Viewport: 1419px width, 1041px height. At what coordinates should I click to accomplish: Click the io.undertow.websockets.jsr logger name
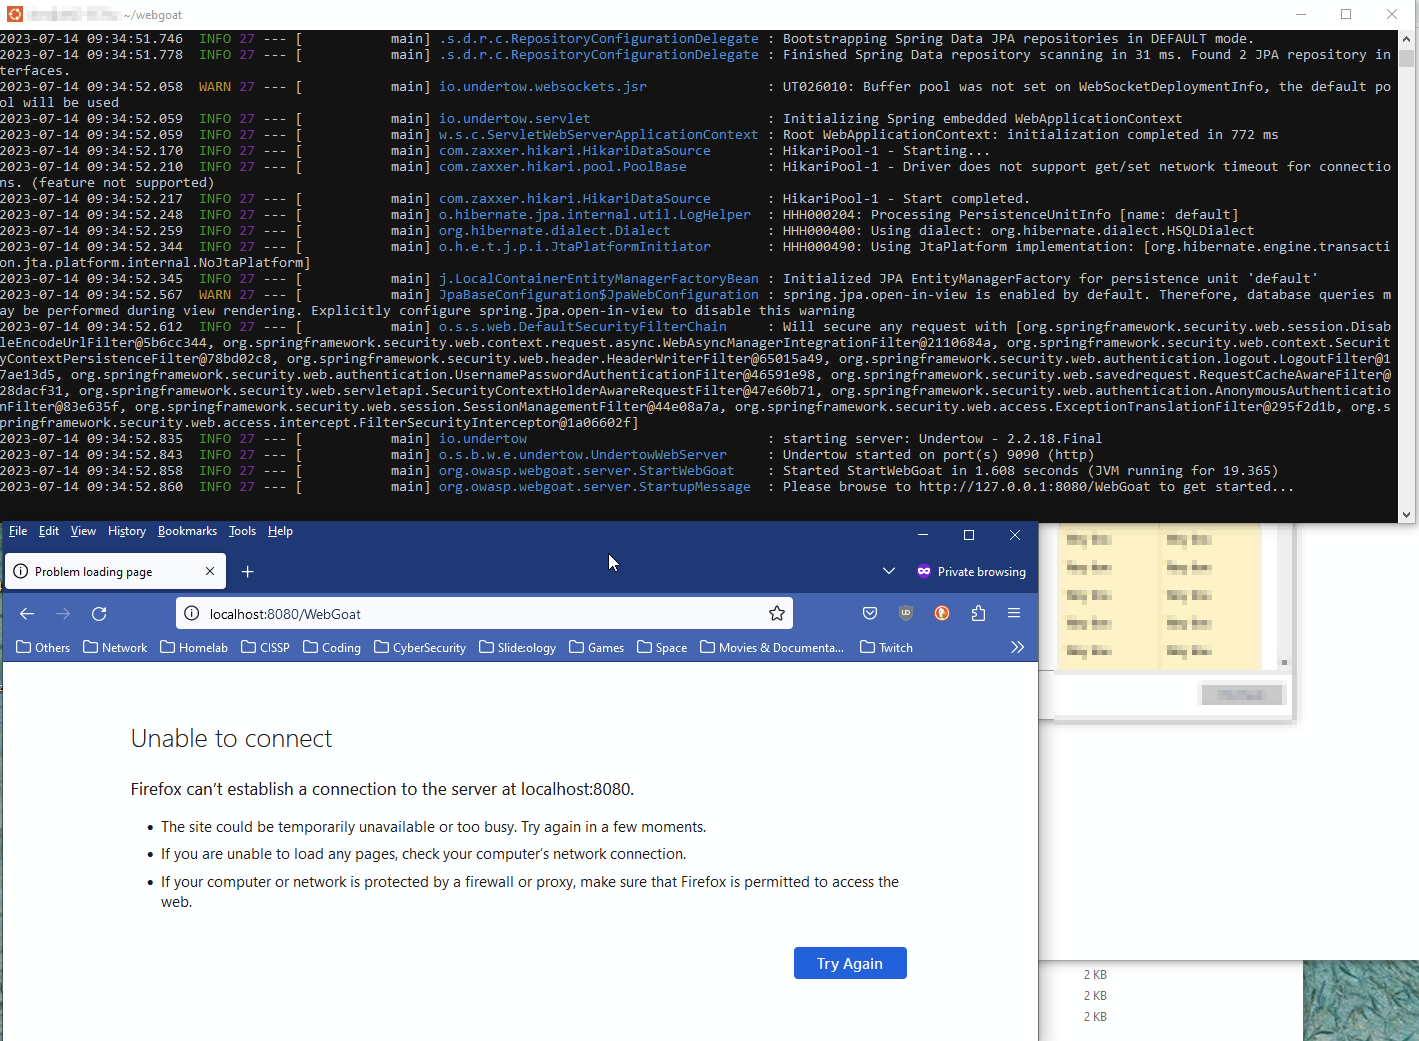(542, 87)
